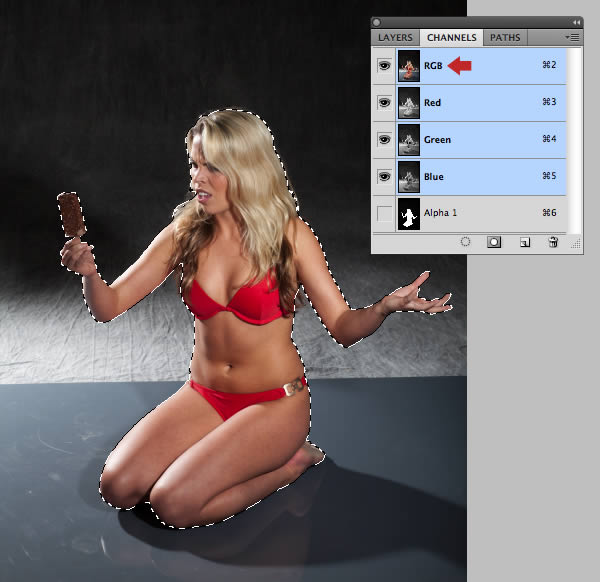Click the panel resize grip corner
The image size is (600, 582).
point(576,244)
